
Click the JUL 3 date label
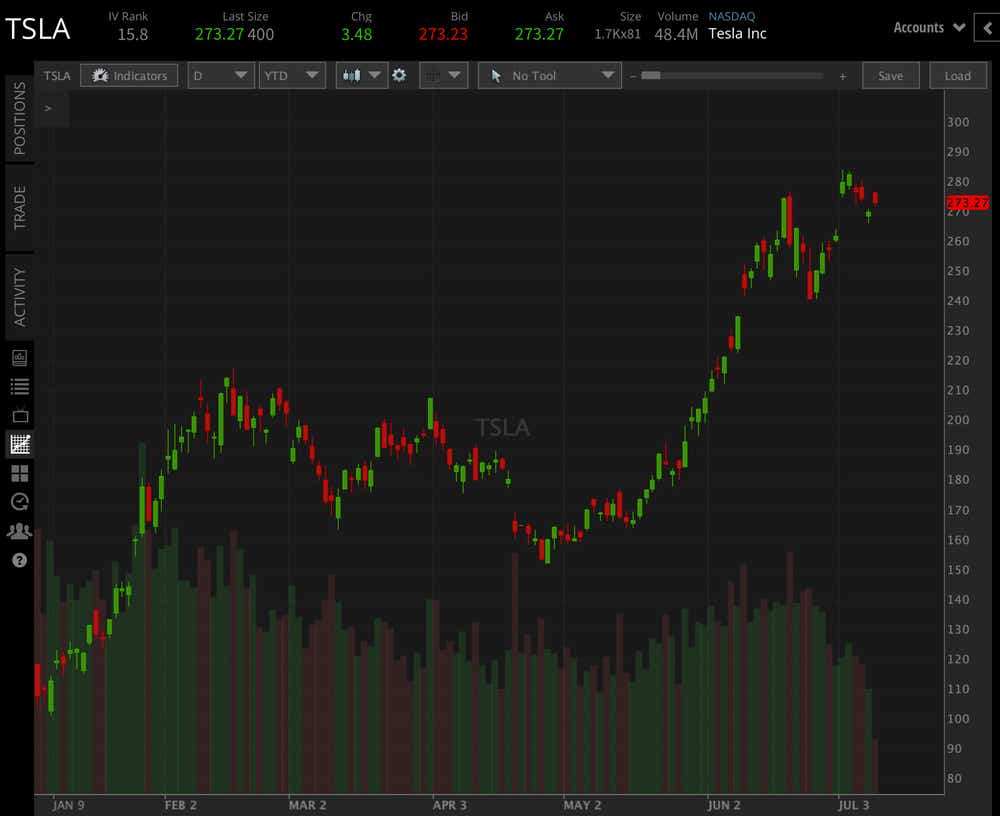point(853,805)
